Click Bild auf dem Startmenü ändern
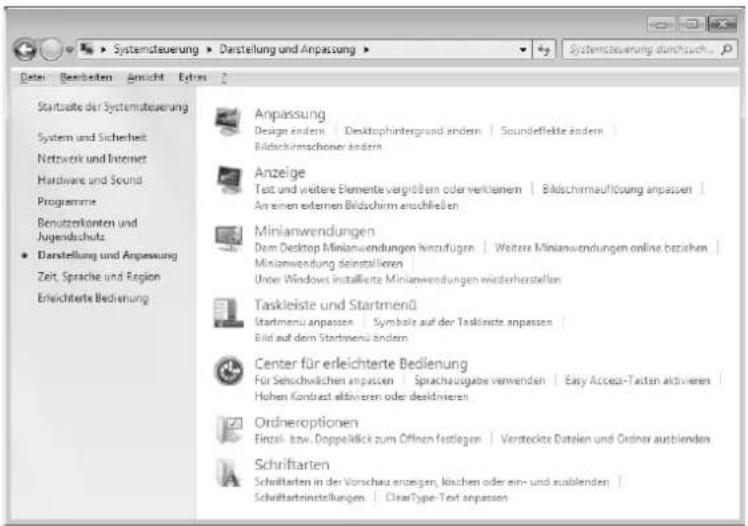 [x=331, y=338]
